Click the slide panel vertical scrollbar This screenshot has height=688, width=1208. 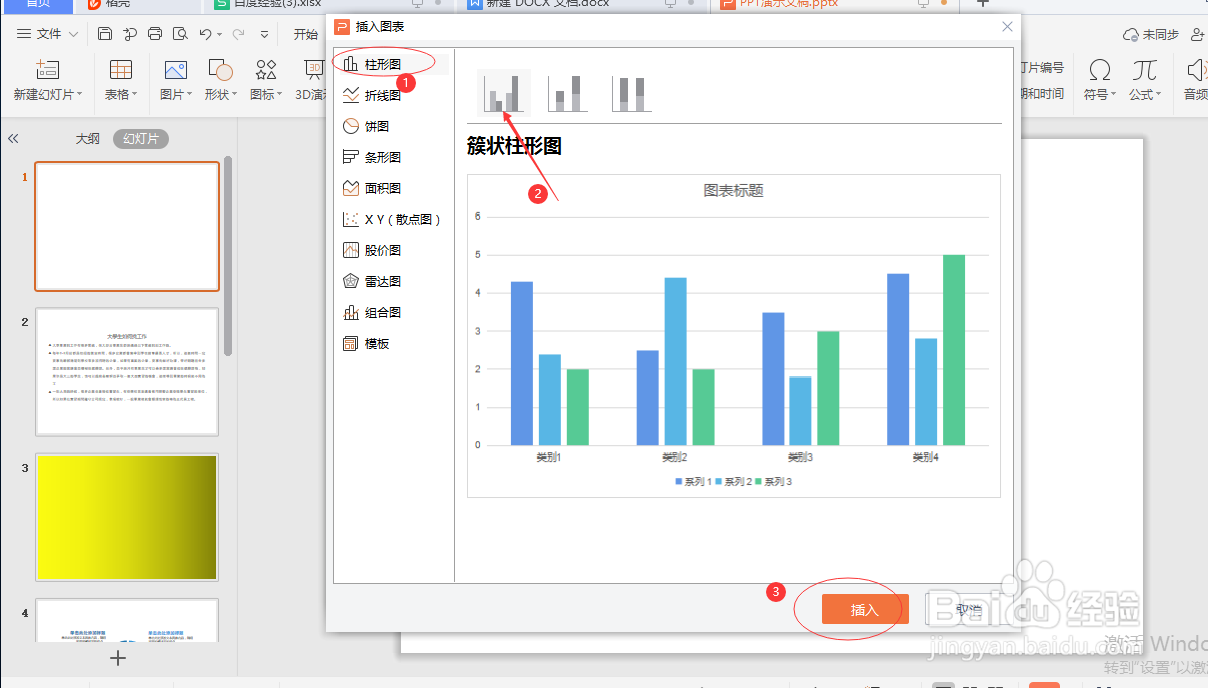point(228,255)
